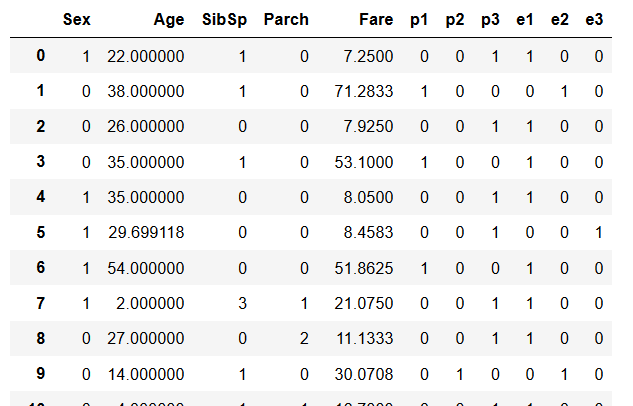Click p1 value 1 in row 3
Viewport: 633px width, 406px height.
(x=424, y=162)
